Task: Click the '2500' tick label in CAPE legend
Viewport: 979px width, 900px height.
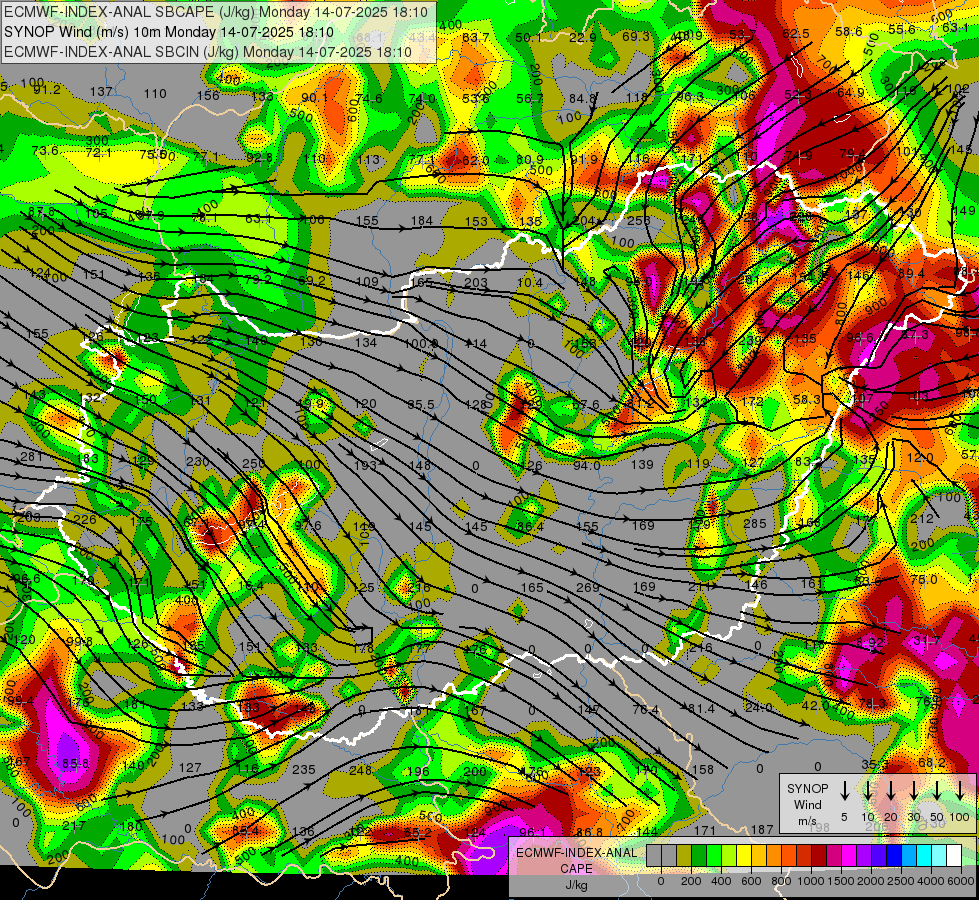Action: (901, 881)
